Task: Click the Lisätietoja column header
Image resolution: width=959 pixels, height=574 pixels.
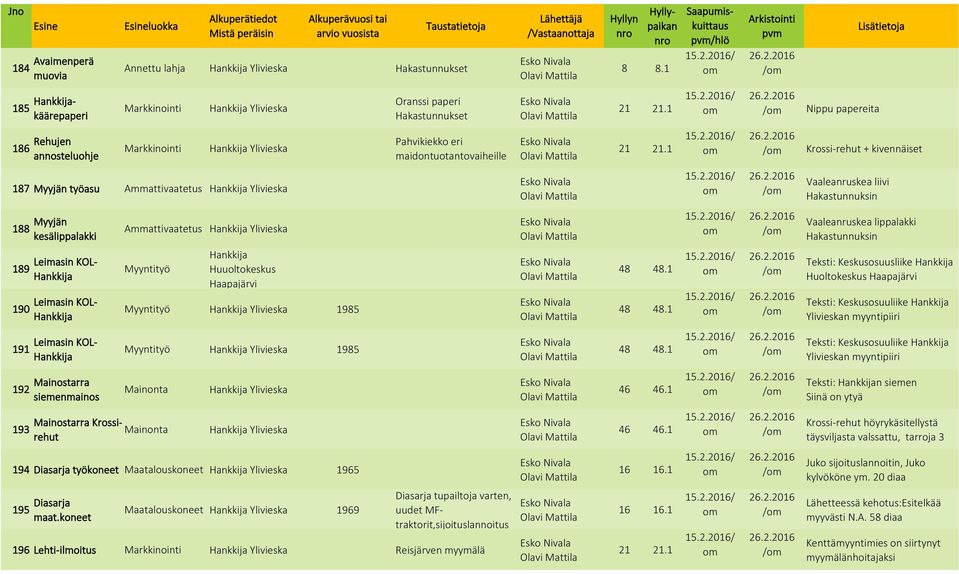Action: (881, 26)
